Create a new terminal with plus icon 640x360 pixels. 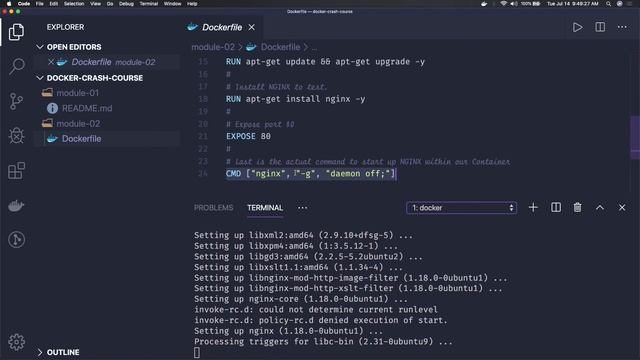click(x=533, y=208)
